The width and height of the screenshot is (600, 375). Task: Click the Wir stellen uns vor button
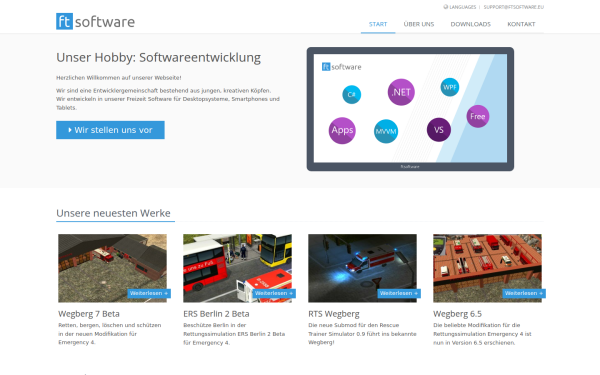pos(110,130)
